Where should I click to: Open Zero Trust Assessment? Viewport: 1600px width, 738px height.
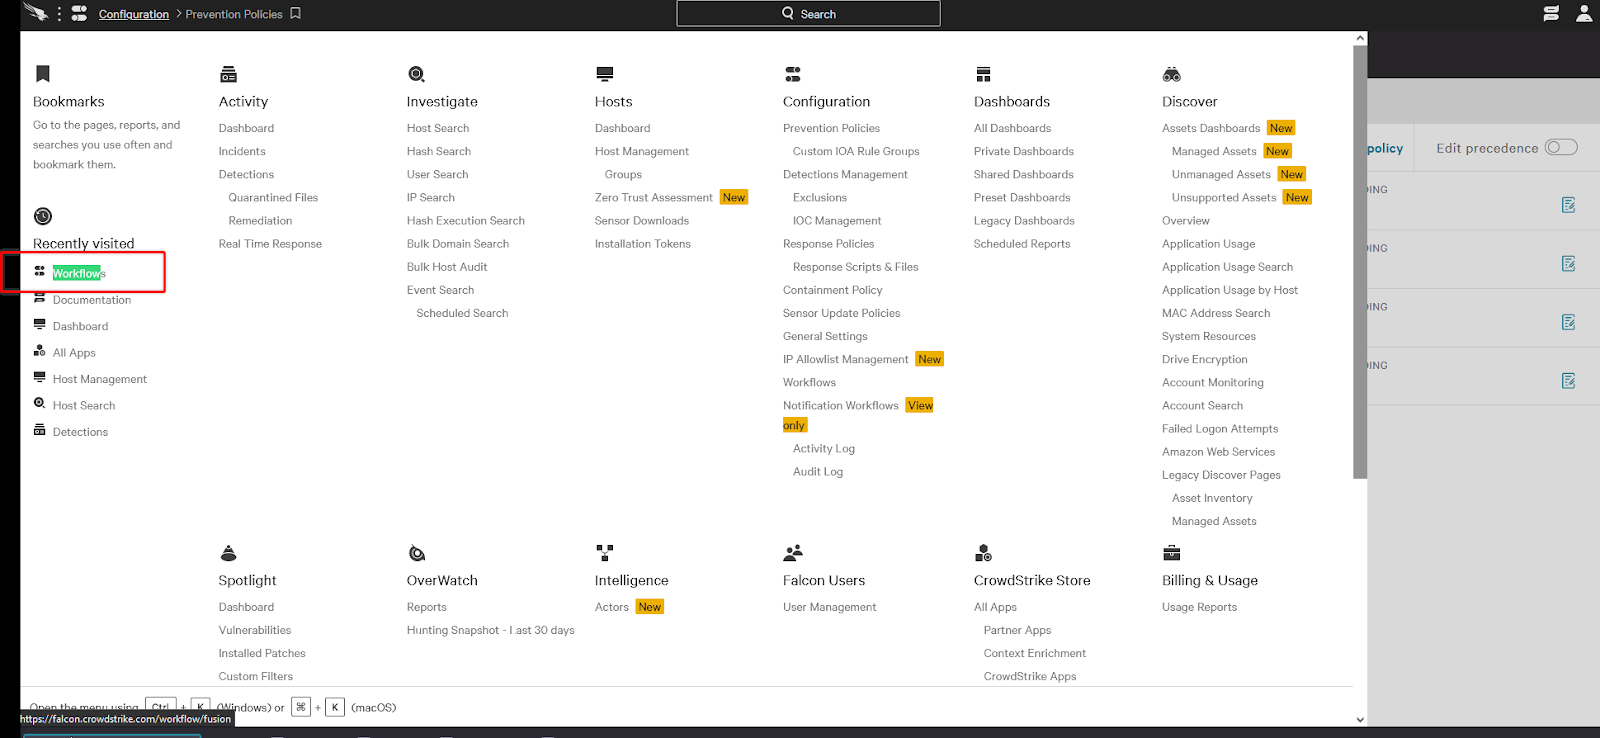[654, 198]
